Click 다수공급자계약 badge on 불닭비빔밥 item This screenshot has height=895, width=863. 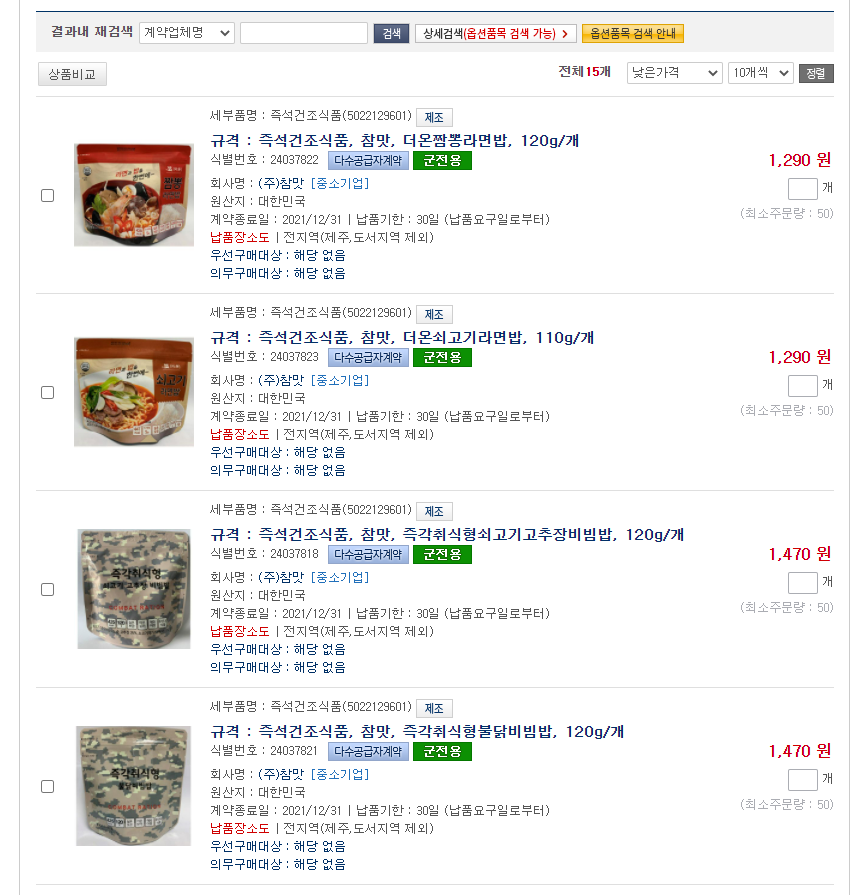368,751
